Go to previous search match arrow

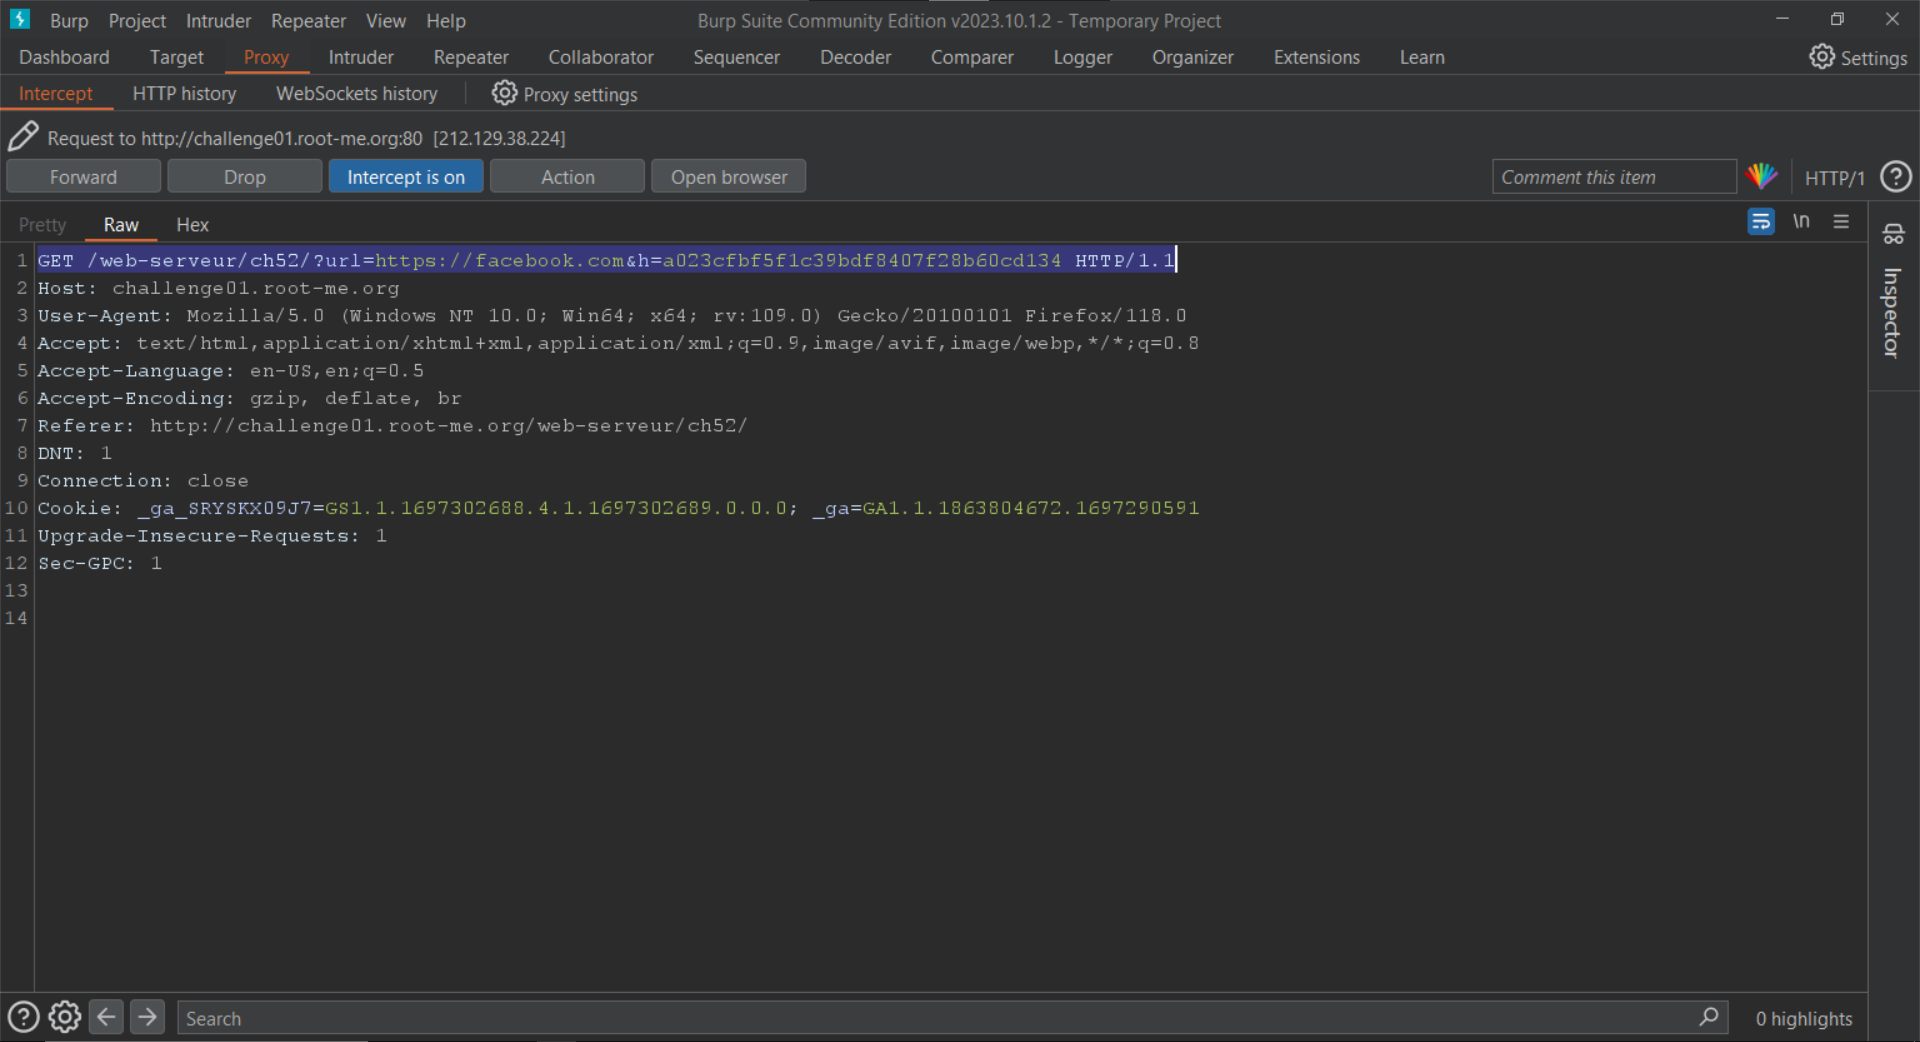(x=106, y=1017)
